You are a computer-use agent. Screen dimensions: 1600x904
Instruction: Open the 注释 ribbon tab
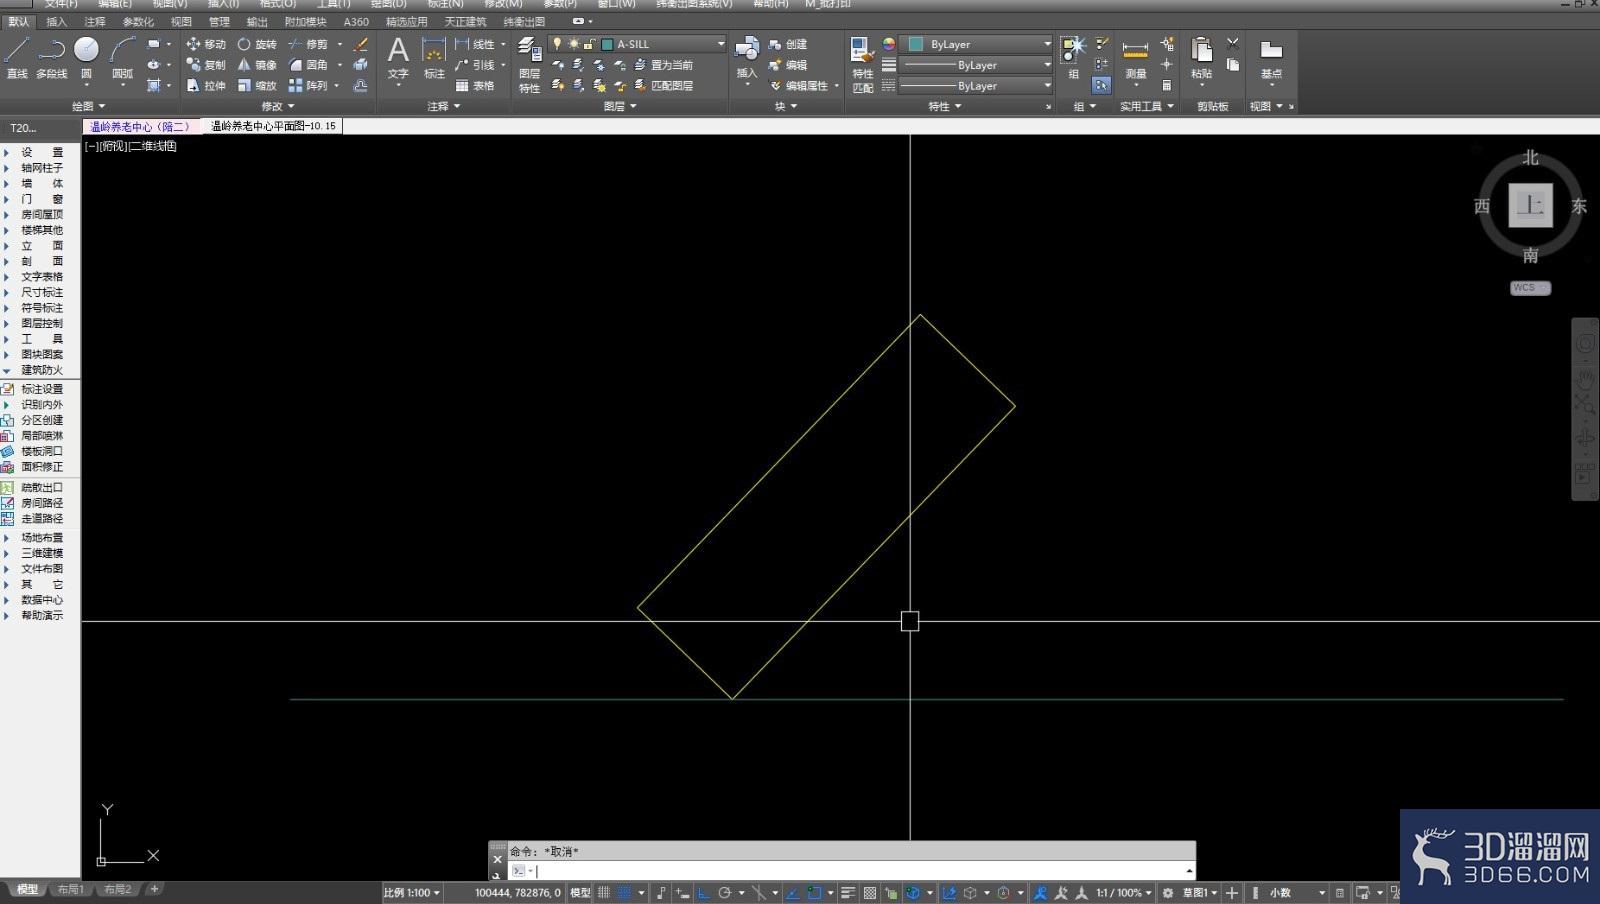[95, 21]
